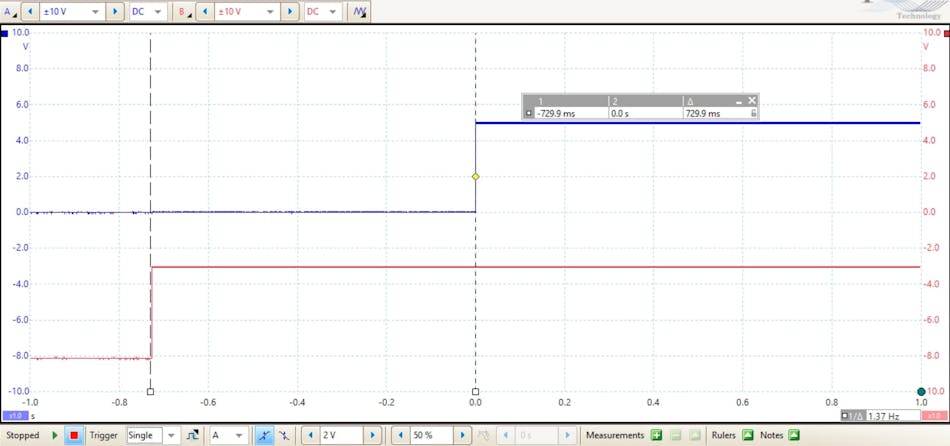The width and height of the screenshot is (950, 446).
Task: Select the falling edge trigger icon
Action: tap(283, 435)
